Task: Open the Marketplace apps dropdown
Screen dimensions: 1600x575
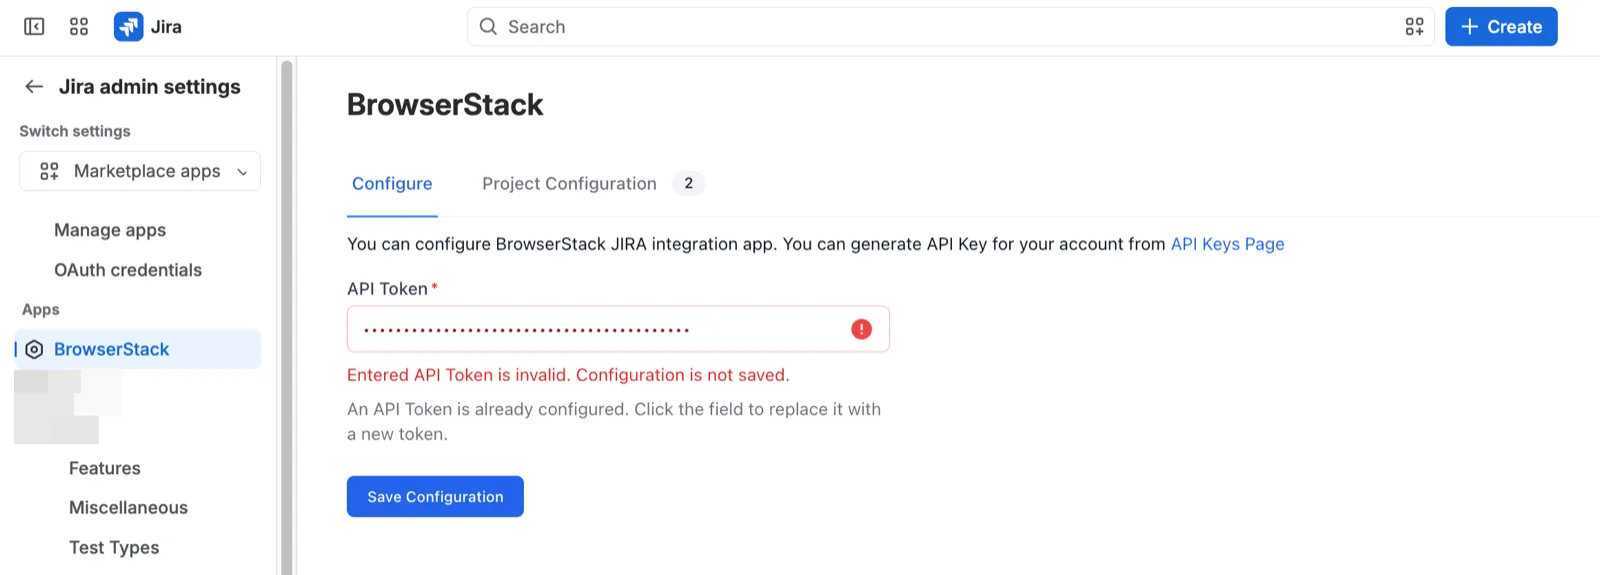Action: [140, 171]
